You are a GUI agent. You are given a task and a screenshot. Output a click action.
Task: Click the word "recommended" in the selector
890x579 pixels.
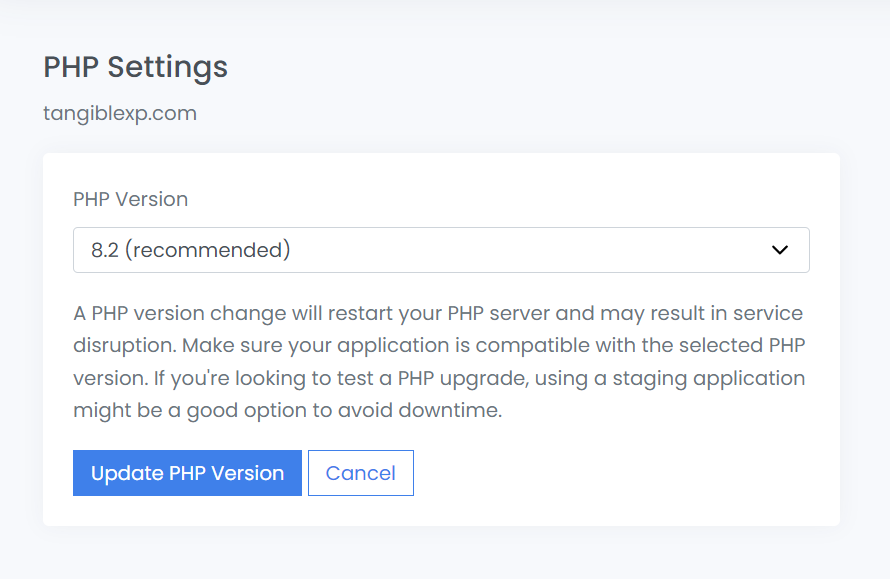click(210, 250)
